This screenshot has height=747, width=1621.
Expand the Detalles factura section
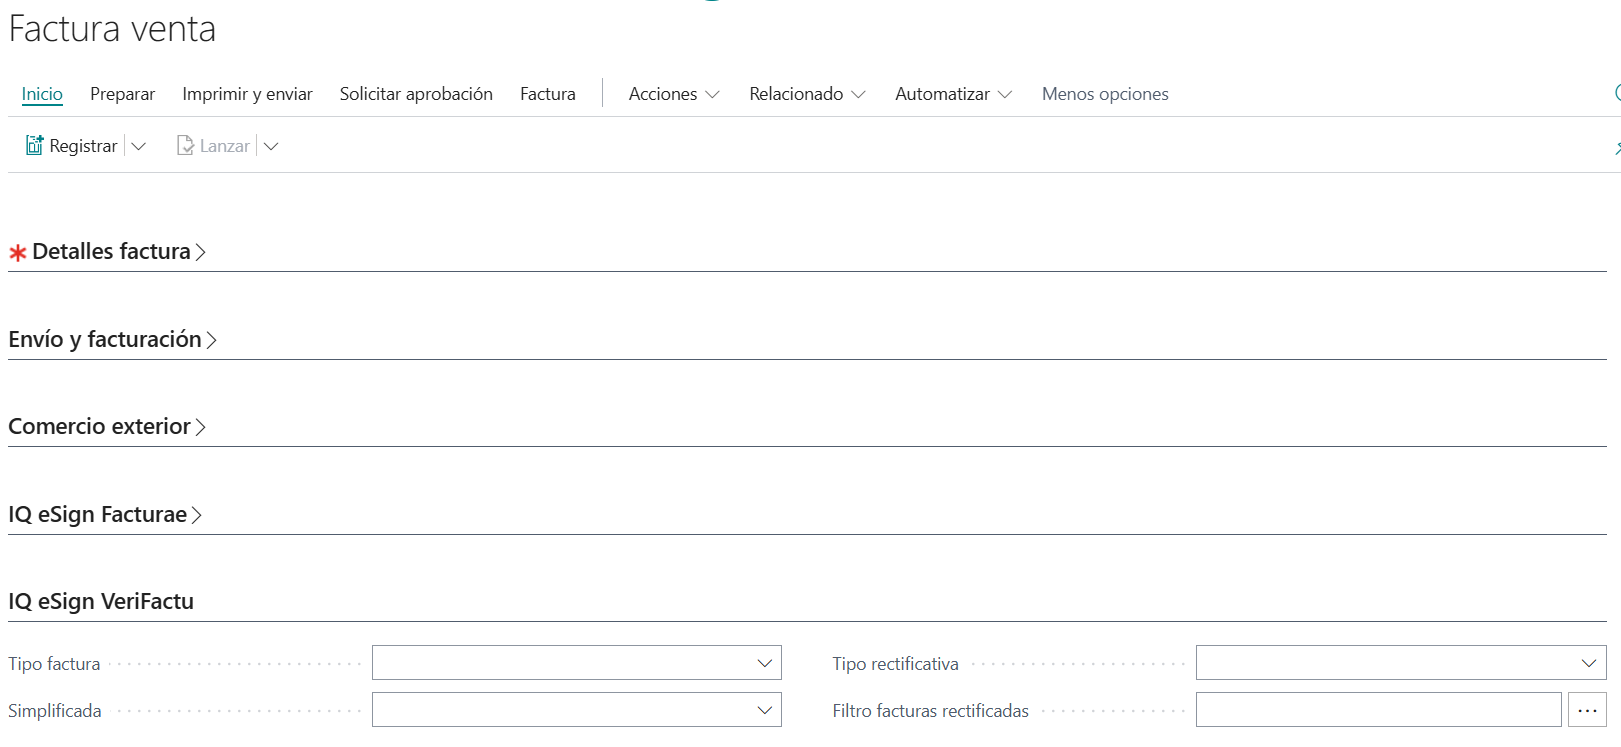[119, 251]
